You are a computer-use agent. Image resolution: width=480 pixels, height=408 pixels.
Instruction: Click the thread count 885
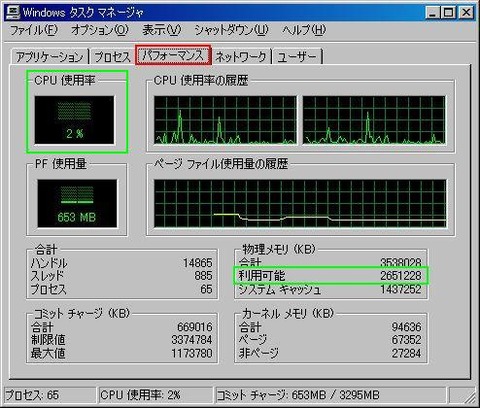coord(203,276)
